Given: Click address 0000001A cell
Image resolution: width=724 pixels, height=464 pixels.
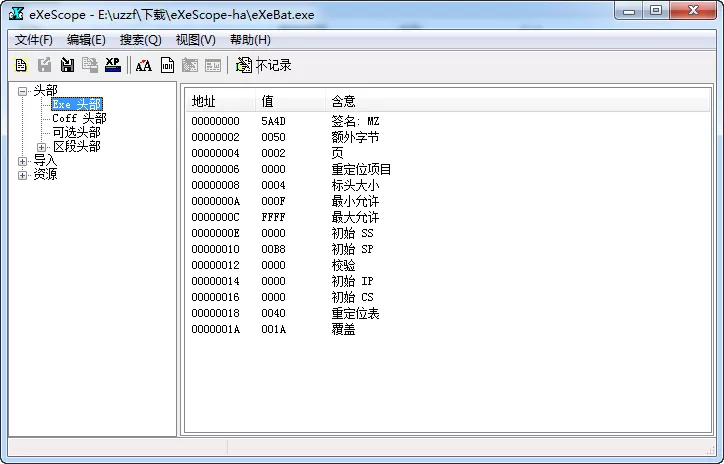Looking at the screenshot, I should click(x=216, y=329).
